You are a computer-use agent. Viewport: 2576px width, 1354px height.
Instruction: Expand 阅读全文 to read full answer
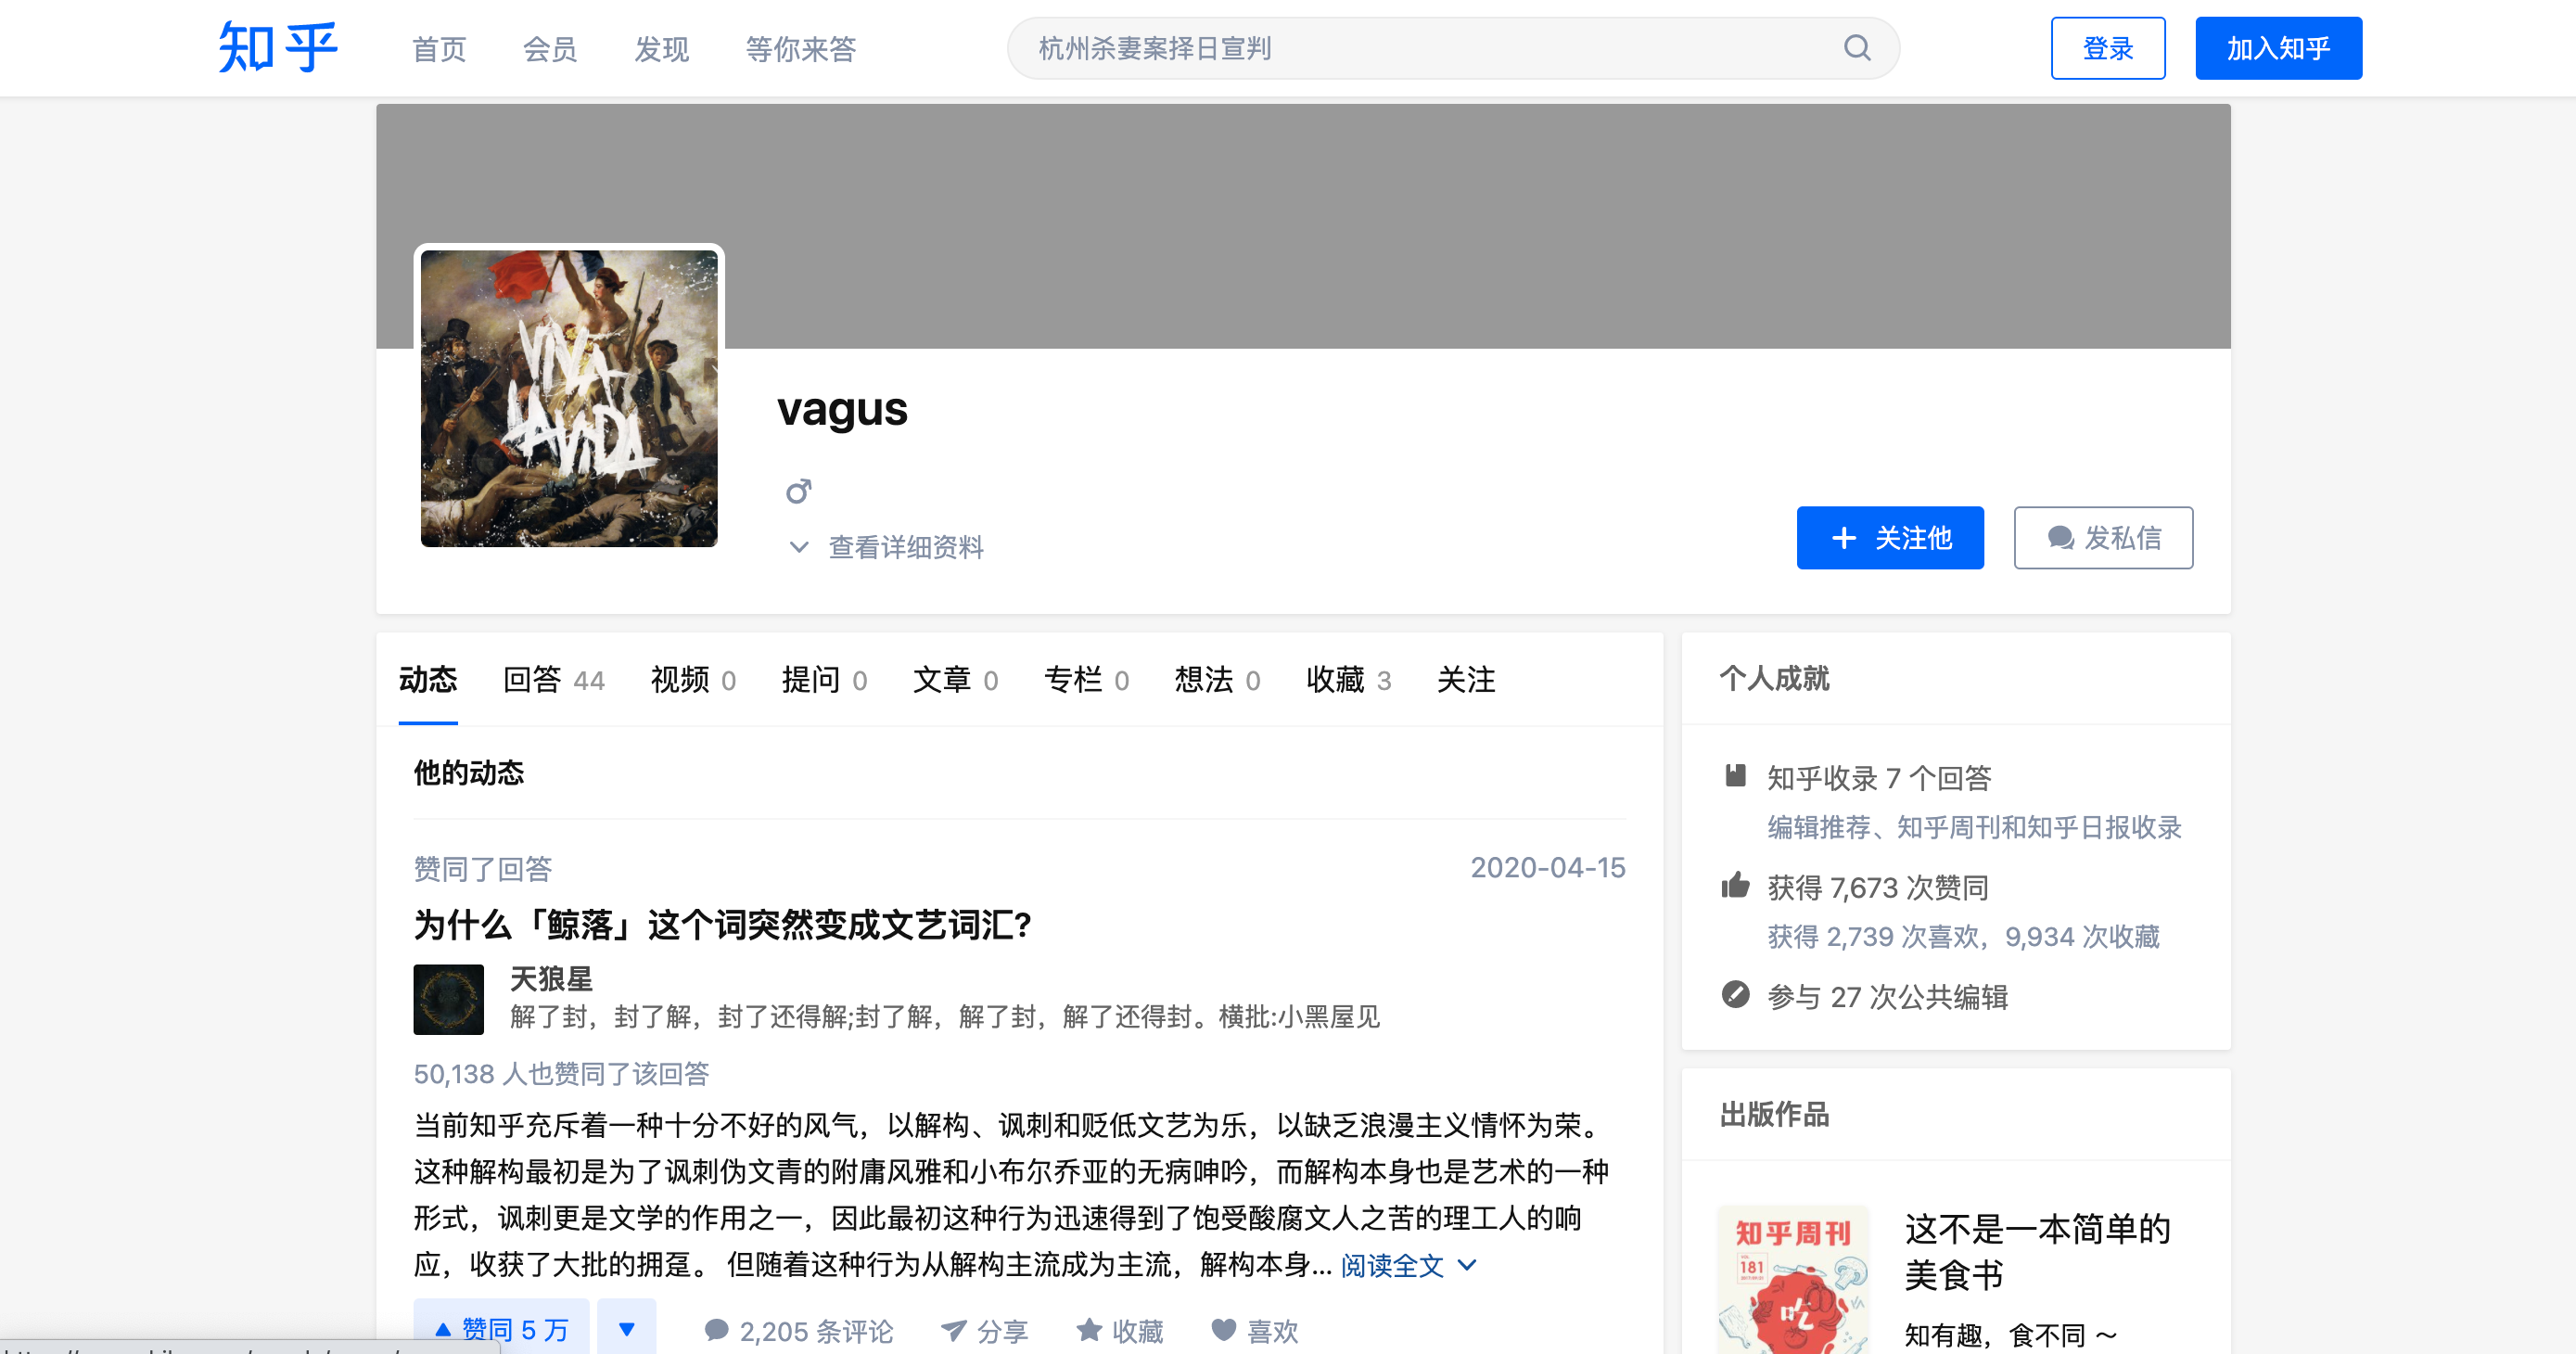coord(1392,1265)
